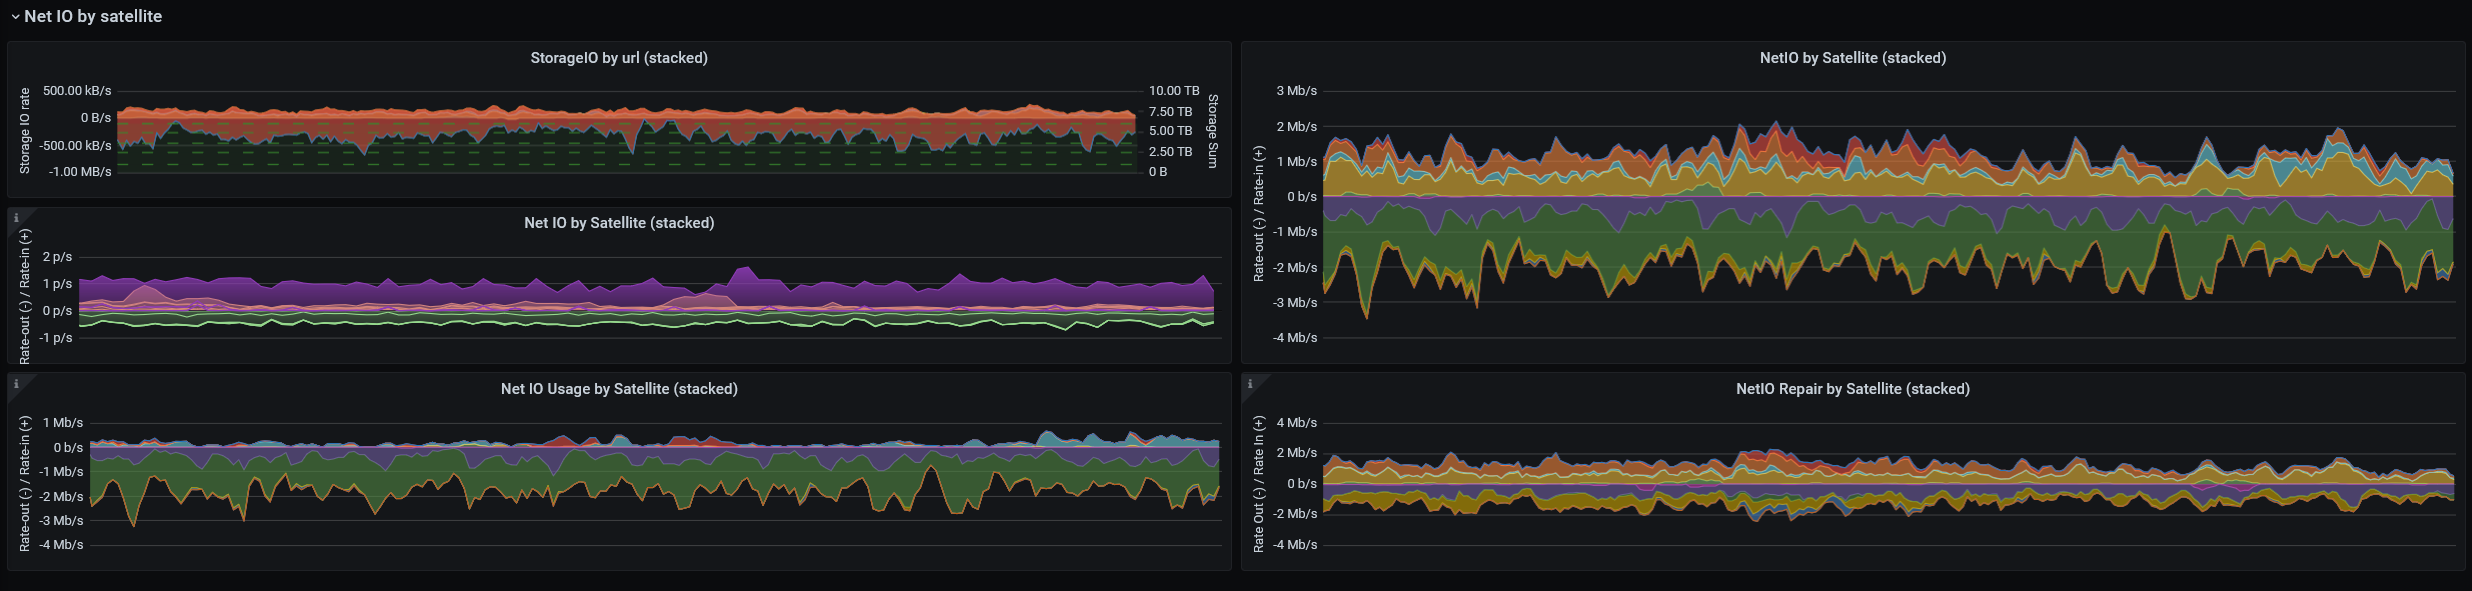Image resolution: width=2472 pixels, height=591 pixels.
Task: Show info icon of Net IO Usage panel
Action: pos(16,383)
